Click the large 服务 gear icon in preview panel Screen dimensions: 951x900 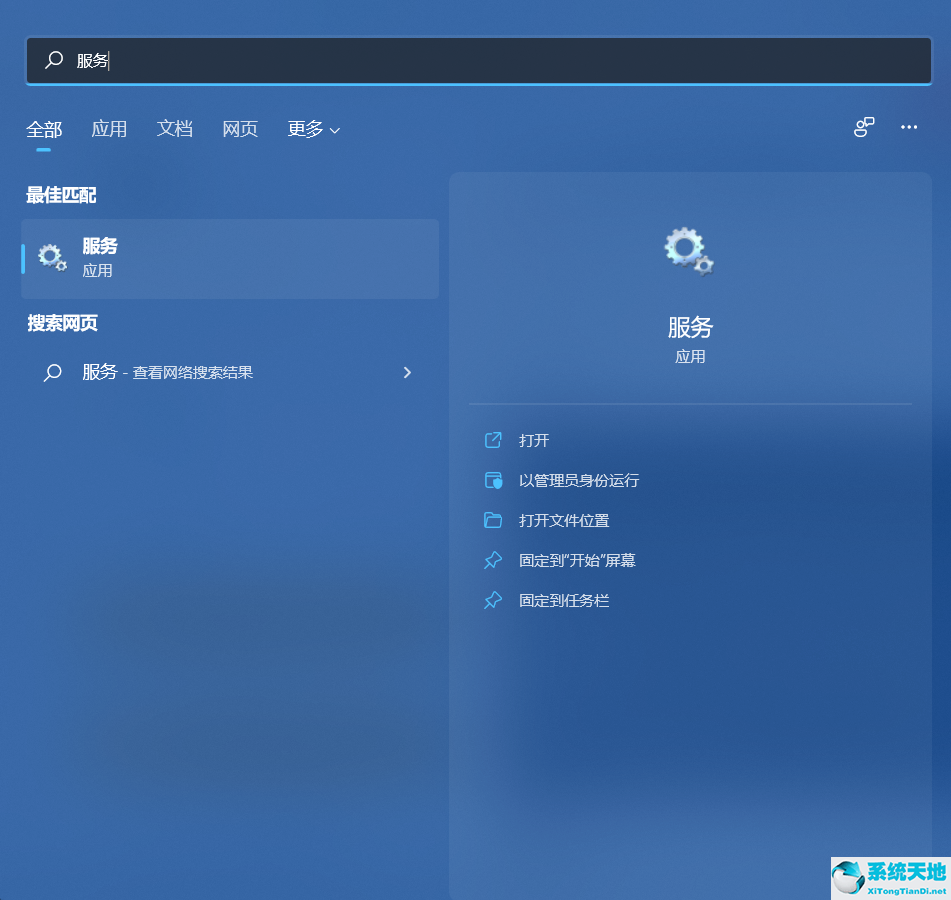point(688,252)
